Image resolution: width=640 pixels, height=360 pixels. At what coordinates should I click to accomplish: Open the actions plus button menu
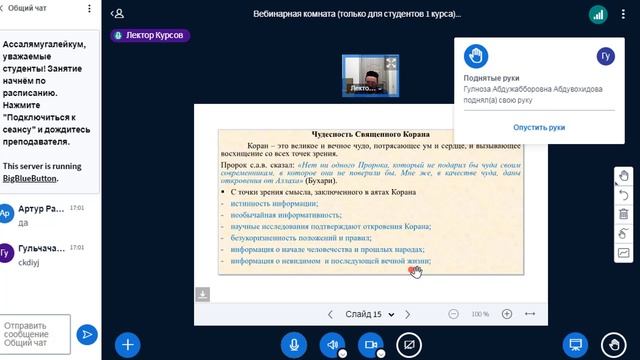pyautogui.click(x=127, y=345)
